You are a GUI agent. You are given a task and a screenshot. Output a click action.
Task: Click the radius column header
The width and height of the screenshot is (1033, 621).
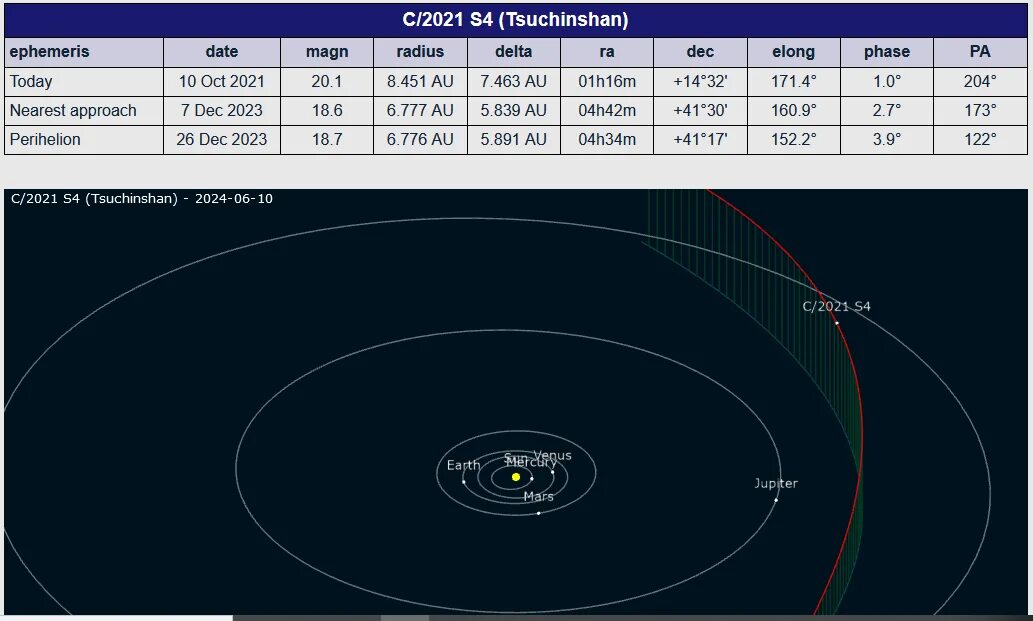click(420, 51)
